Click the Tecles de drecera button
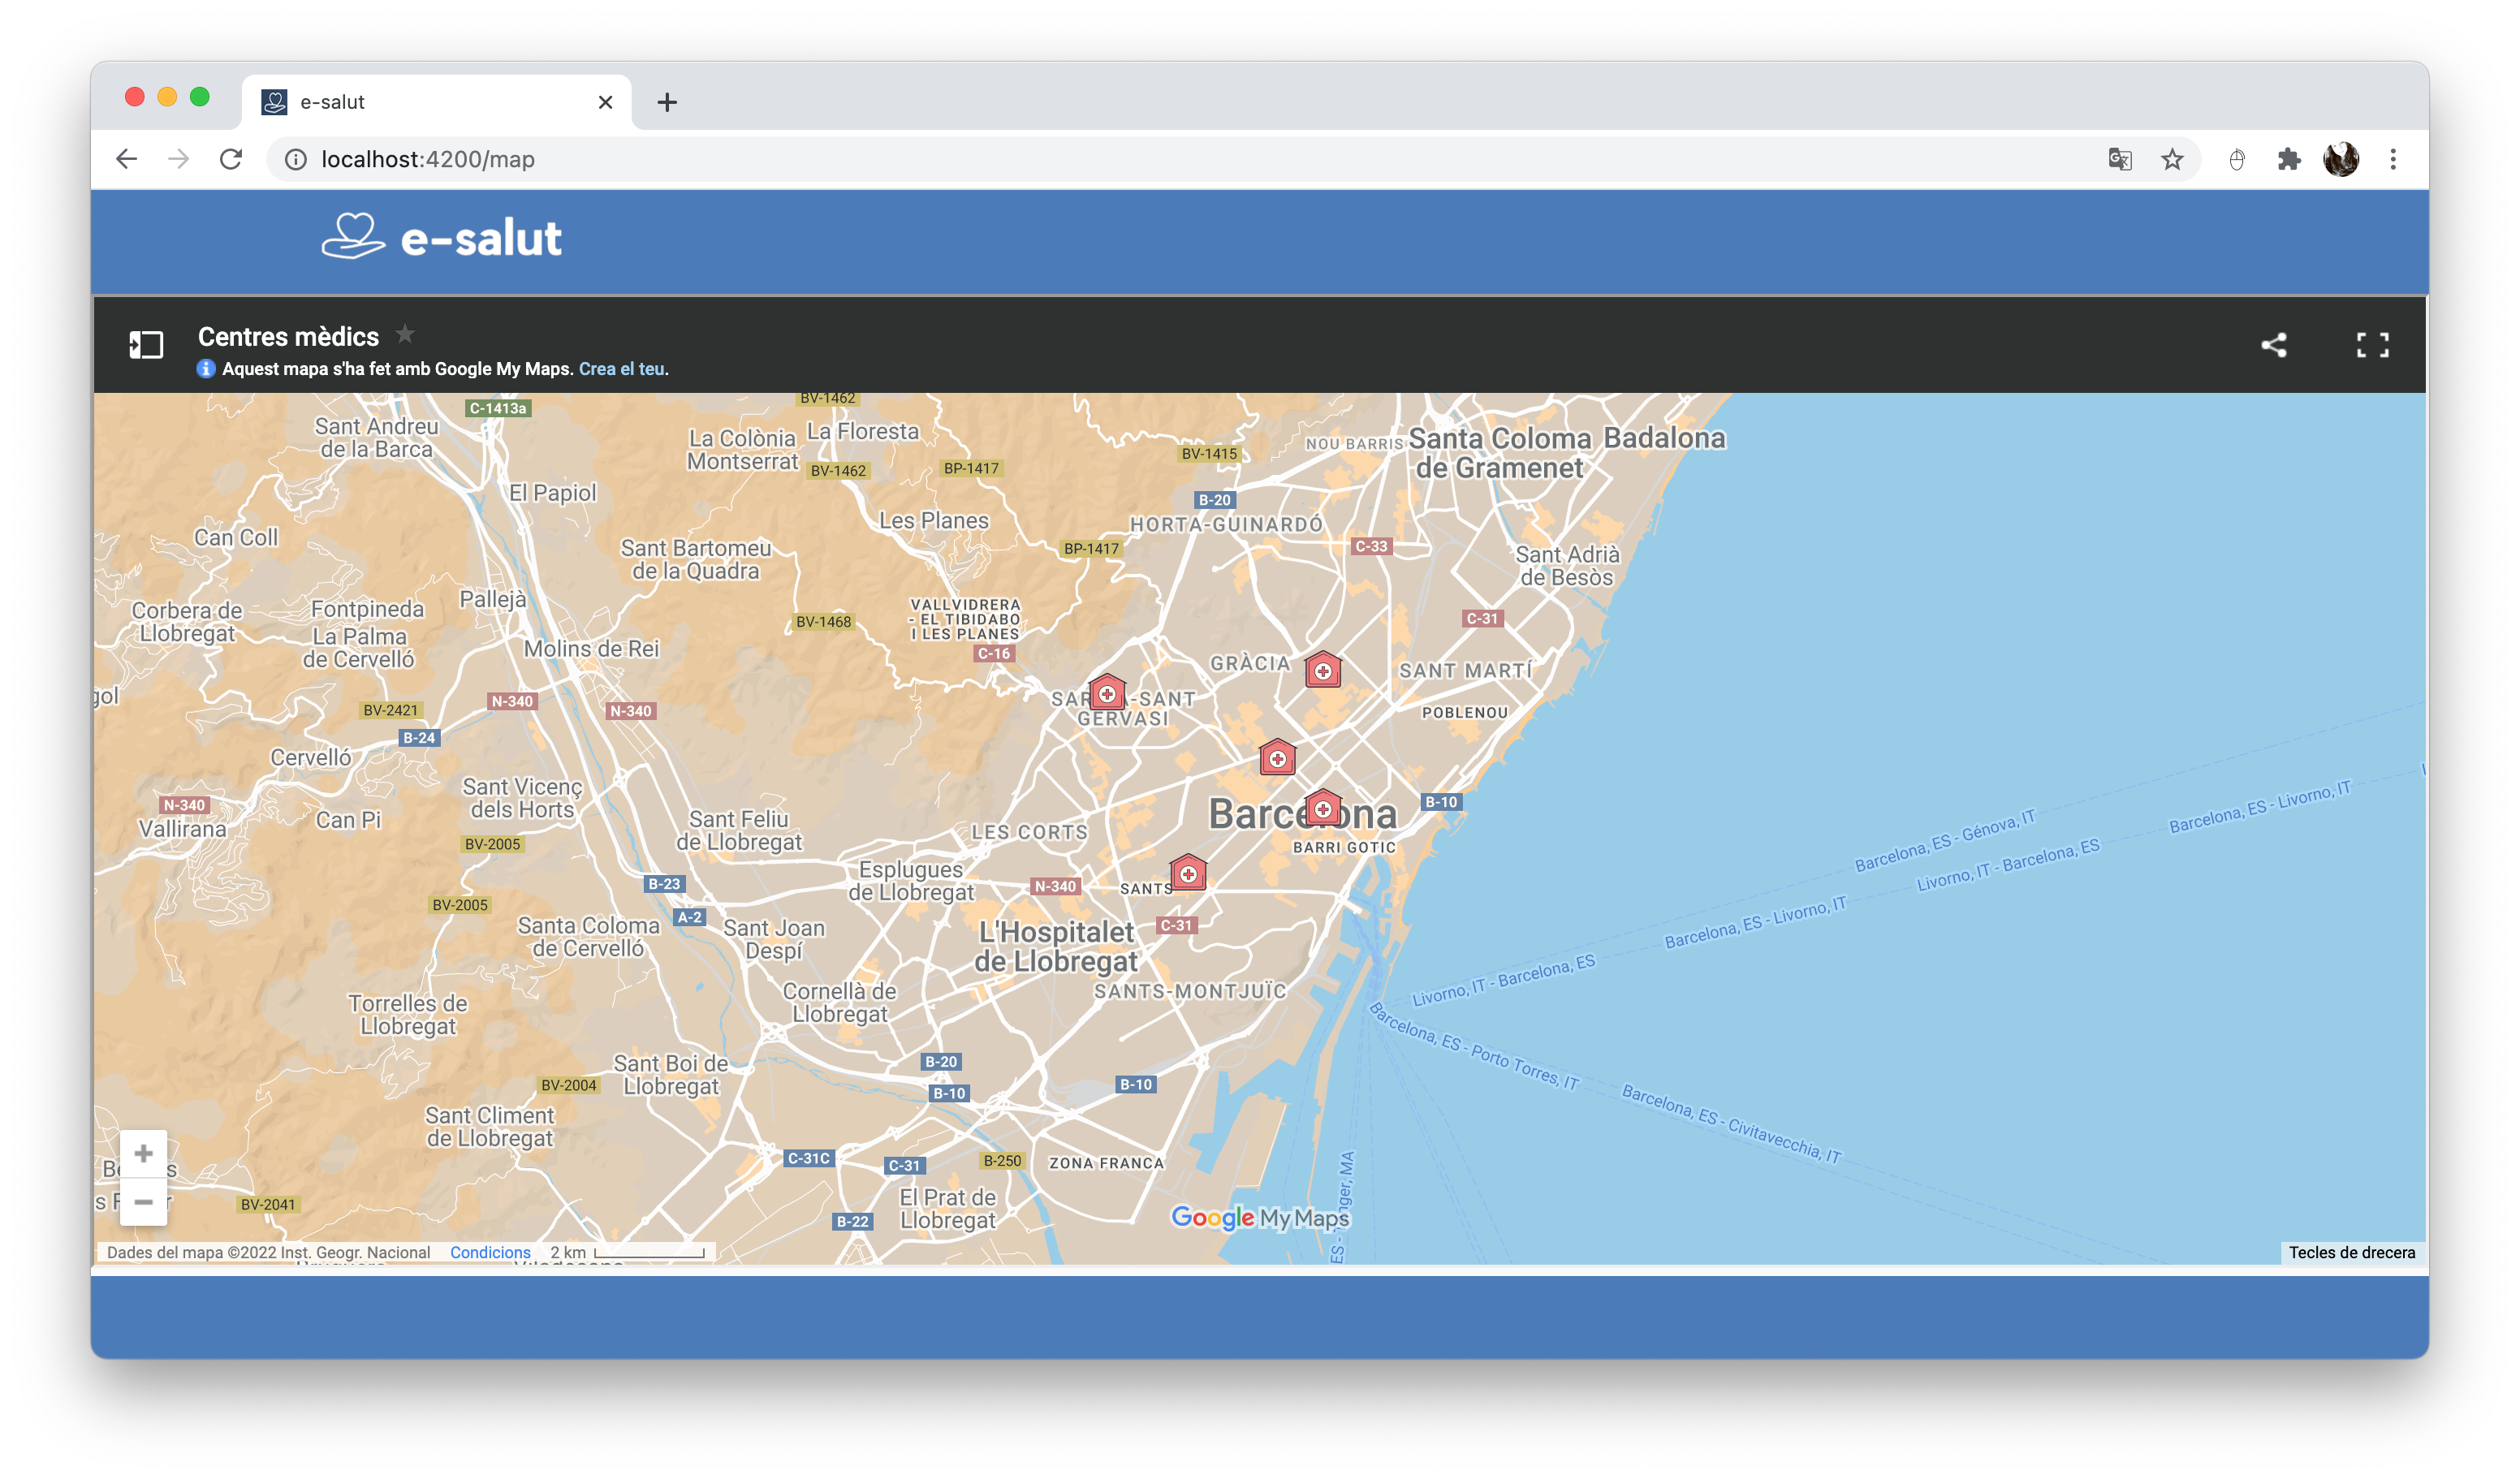The height and width of the screenshot is (1479, 2520). click(2351, 1252)
